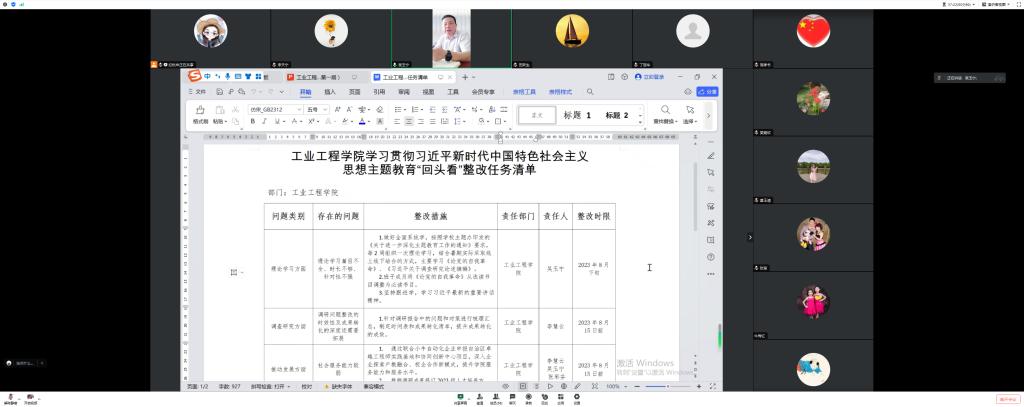Select the sunflower avatar participant thumbnail
Viewport: 1024px width, 407px height.
[324, 32]
